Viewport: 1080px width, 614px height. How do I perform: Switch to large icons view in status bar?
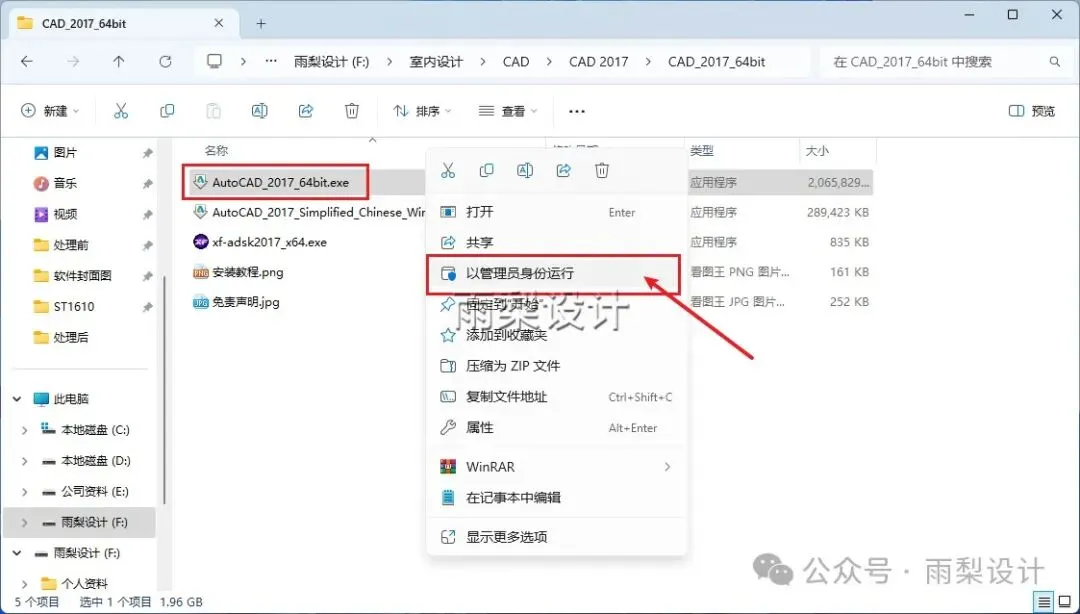pyautogui.click(x=1065, y=602)
